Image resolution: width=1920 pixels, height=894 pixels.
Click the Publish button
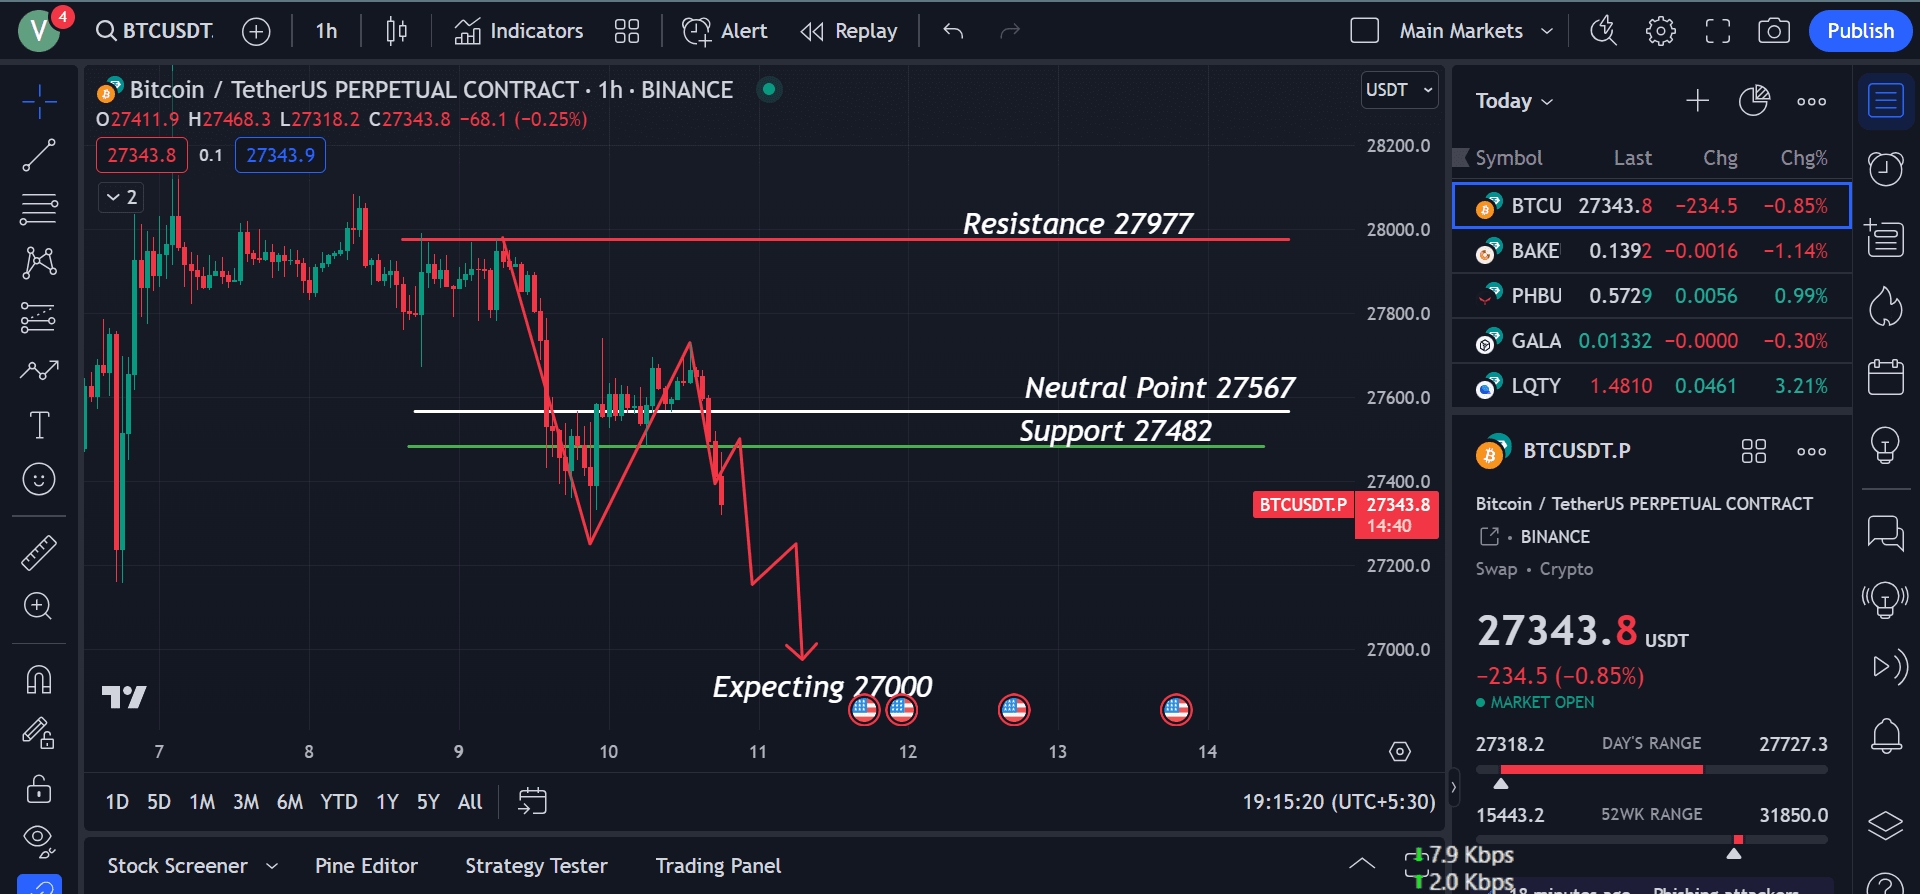[1859, 31]
